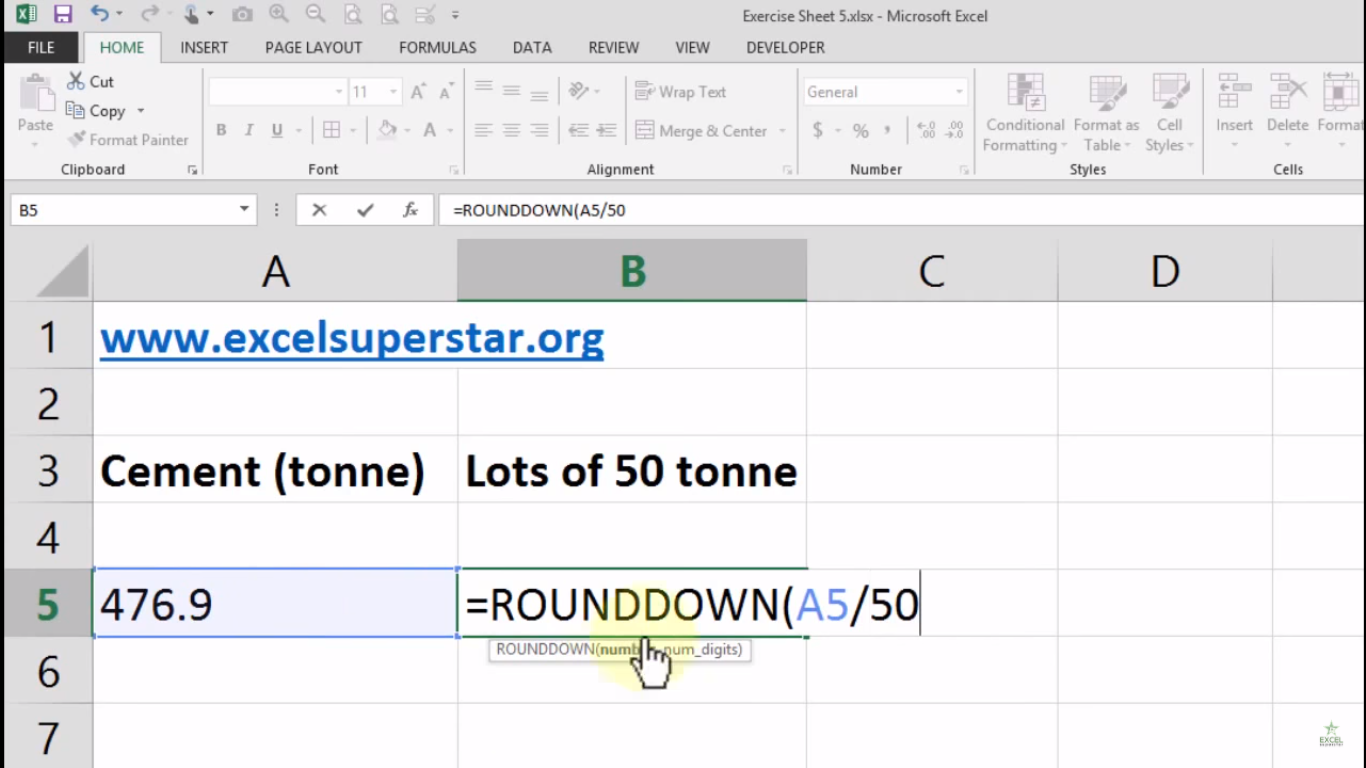
Task: Save the workbook from Quick Access Toolbar
Action: tap(62, 15)
